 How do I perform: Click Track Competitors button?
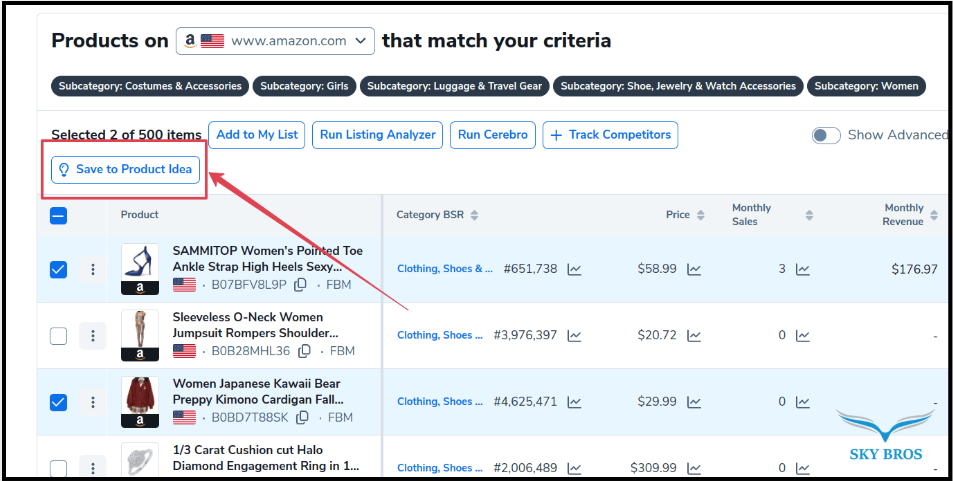[610, 135]
